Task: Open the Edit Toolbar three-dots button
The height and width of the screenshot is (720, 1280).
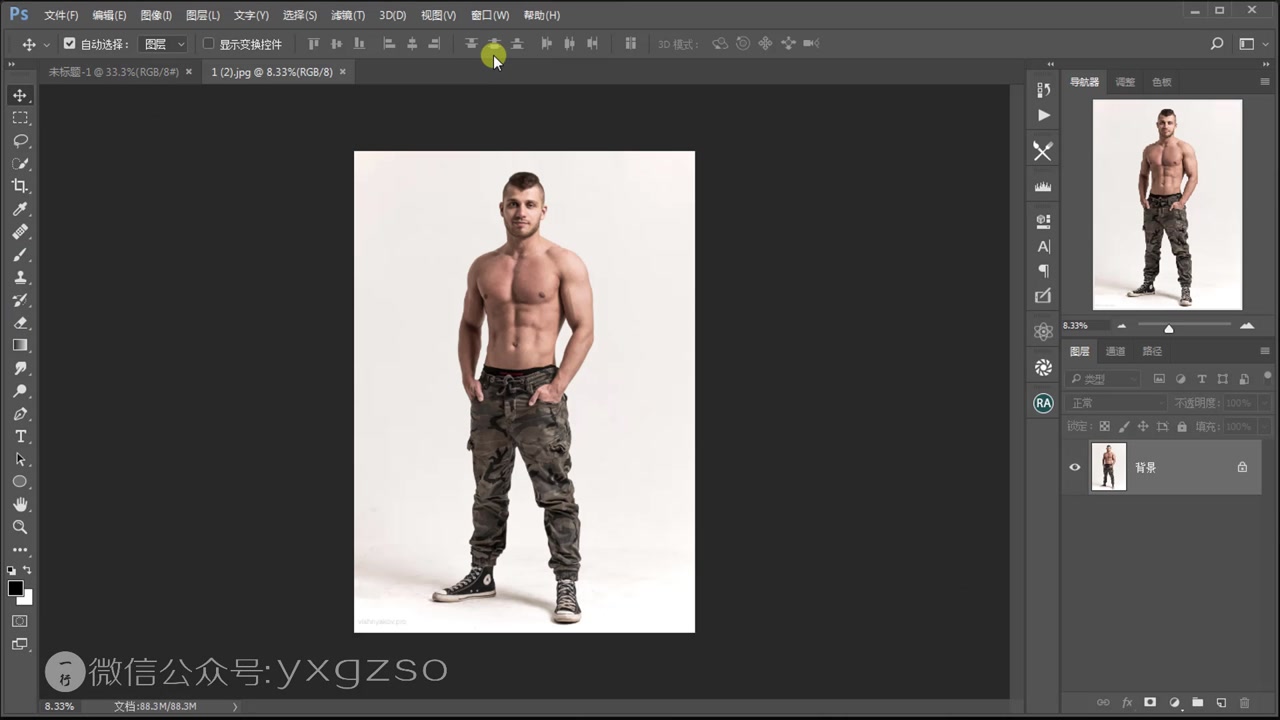Action: [20, 550]
